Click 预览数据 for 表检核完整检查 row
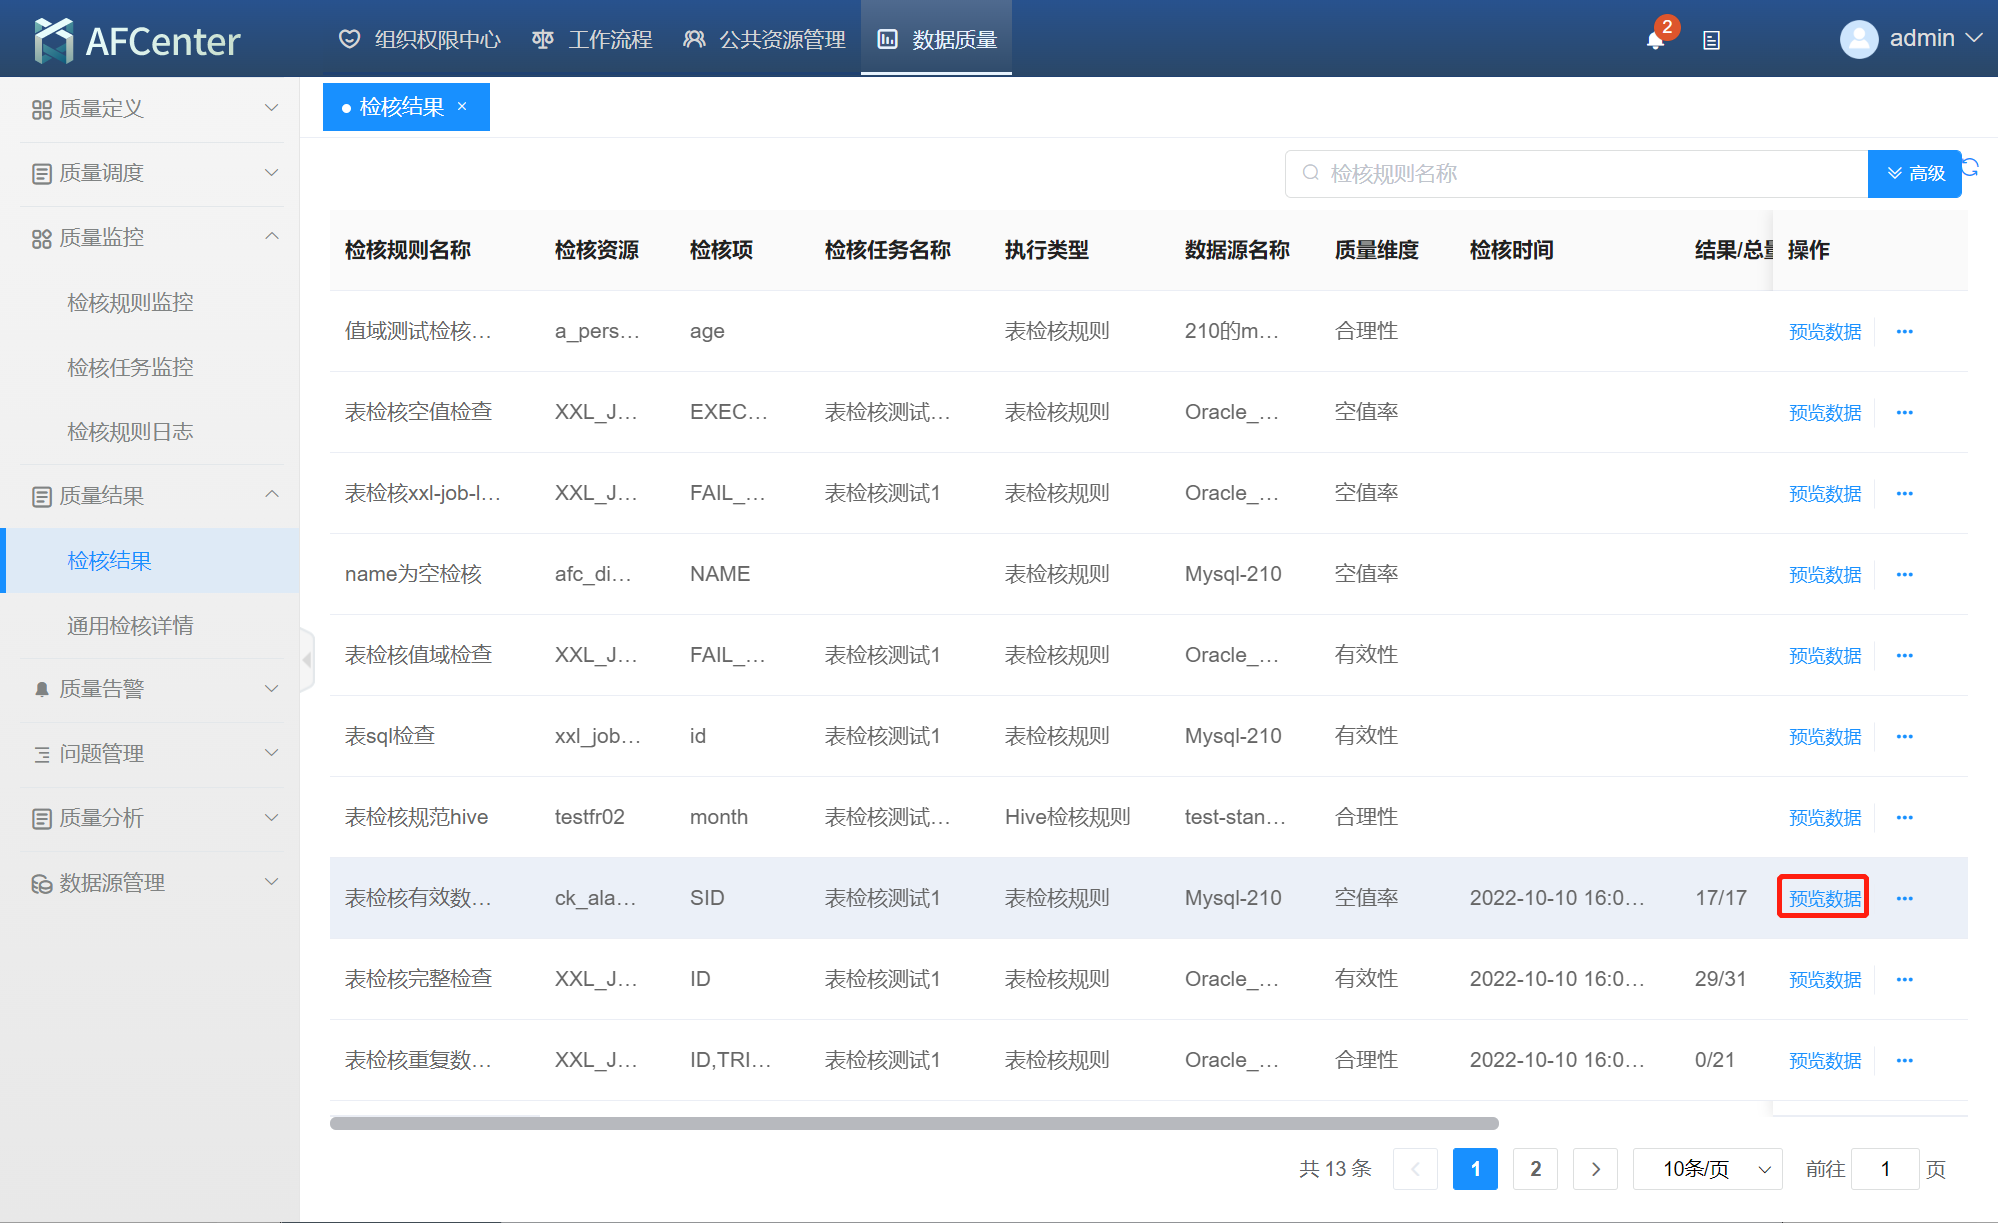This screenshot has width=1998, height=1223. tap(1824, 979)
